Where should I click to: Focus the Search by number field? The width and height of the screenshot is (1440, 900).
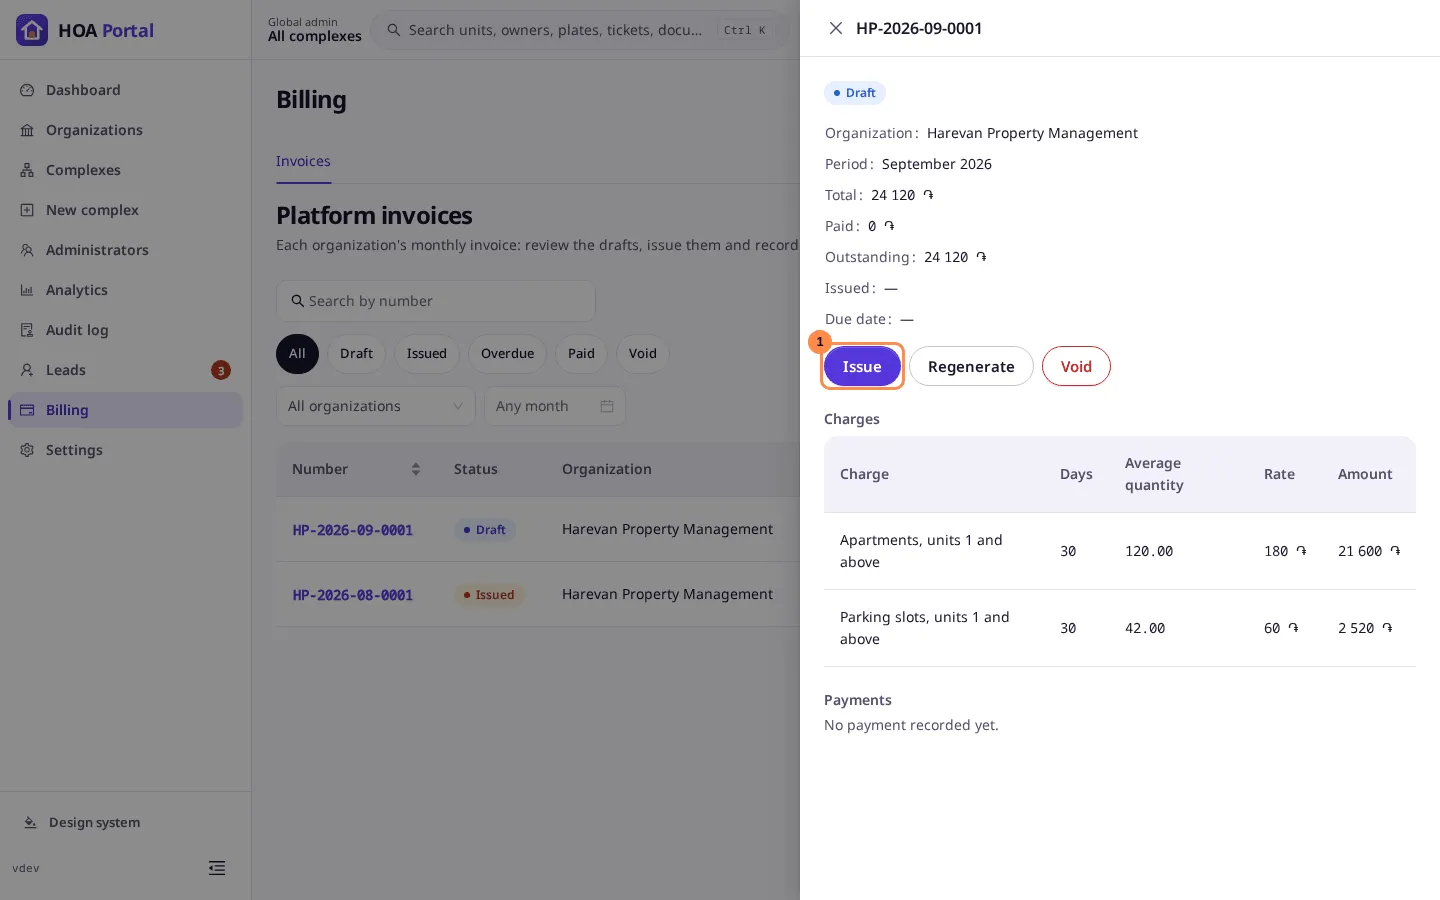point(436,301)
